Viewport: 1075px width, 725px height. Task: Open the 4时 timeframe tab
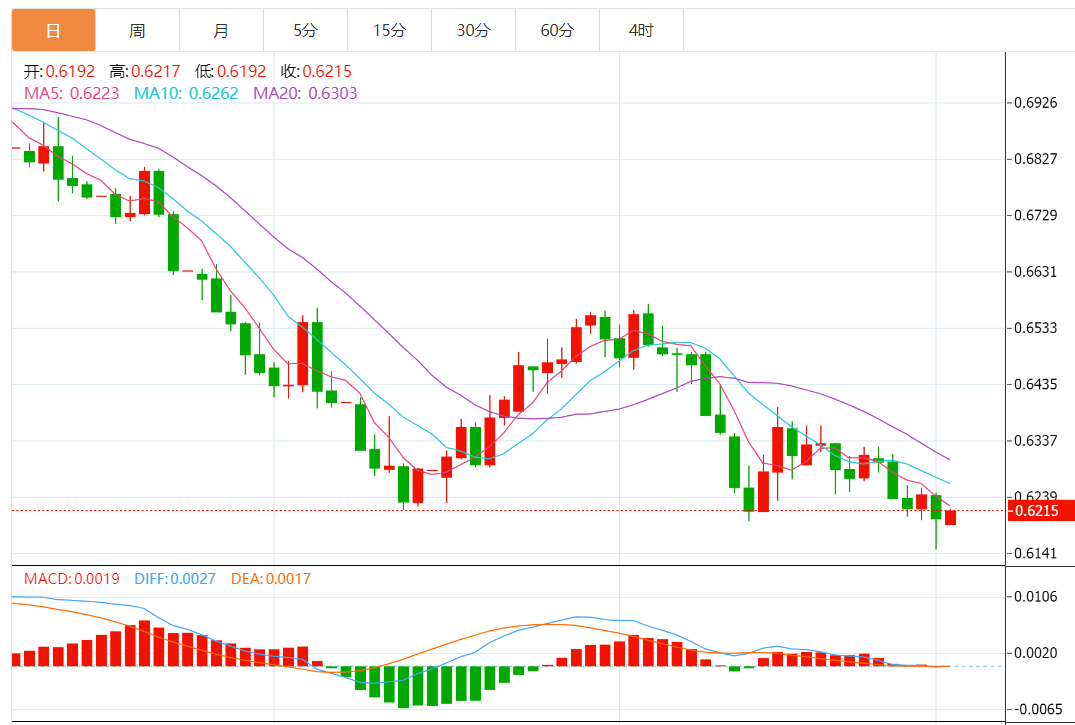[x=642, y=30]
